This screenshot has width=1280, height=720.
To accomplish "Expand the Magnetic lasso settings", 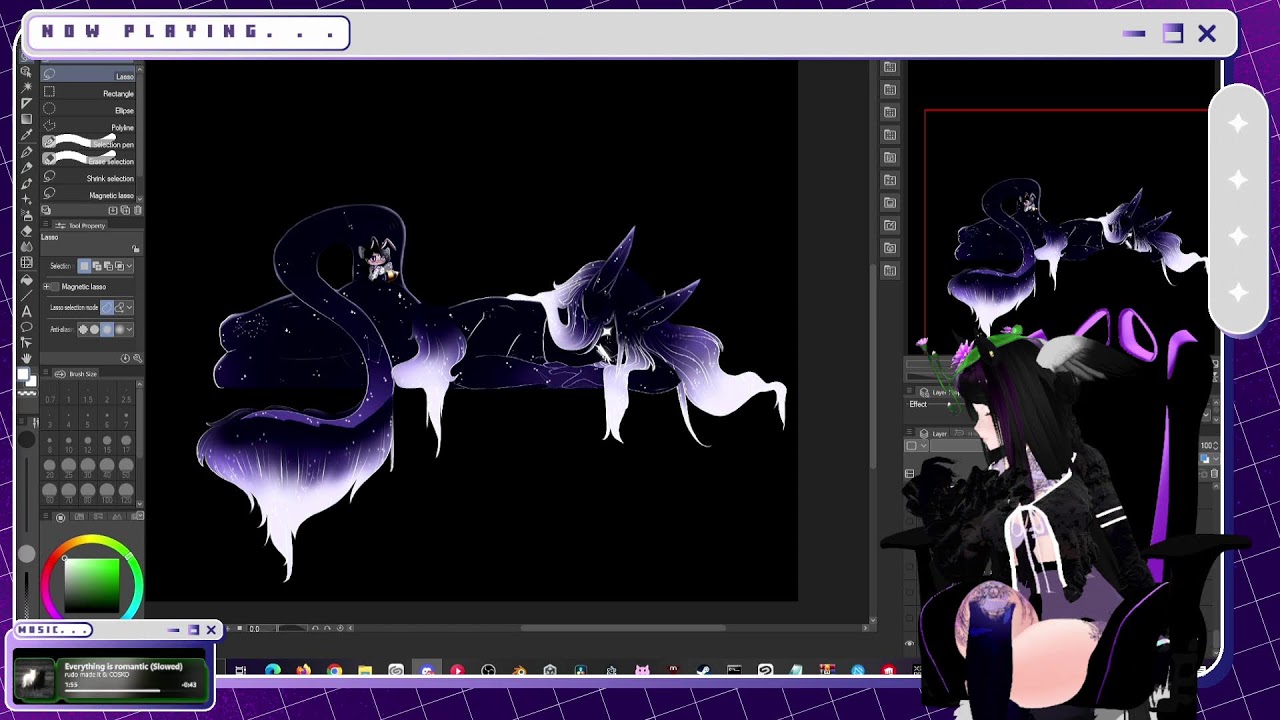I will click(x=47, y=287).
